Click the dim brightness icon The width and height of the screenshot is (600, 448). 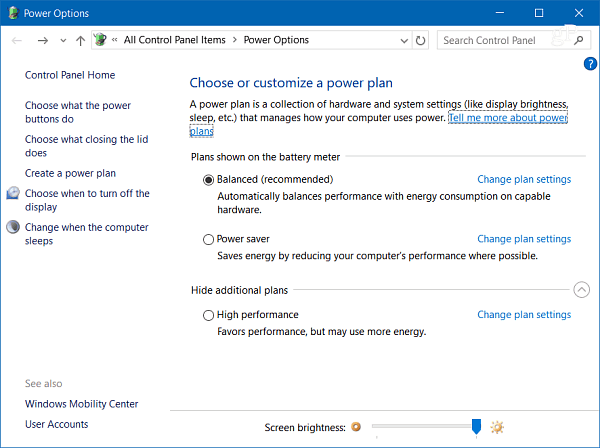tap(356, 427)
